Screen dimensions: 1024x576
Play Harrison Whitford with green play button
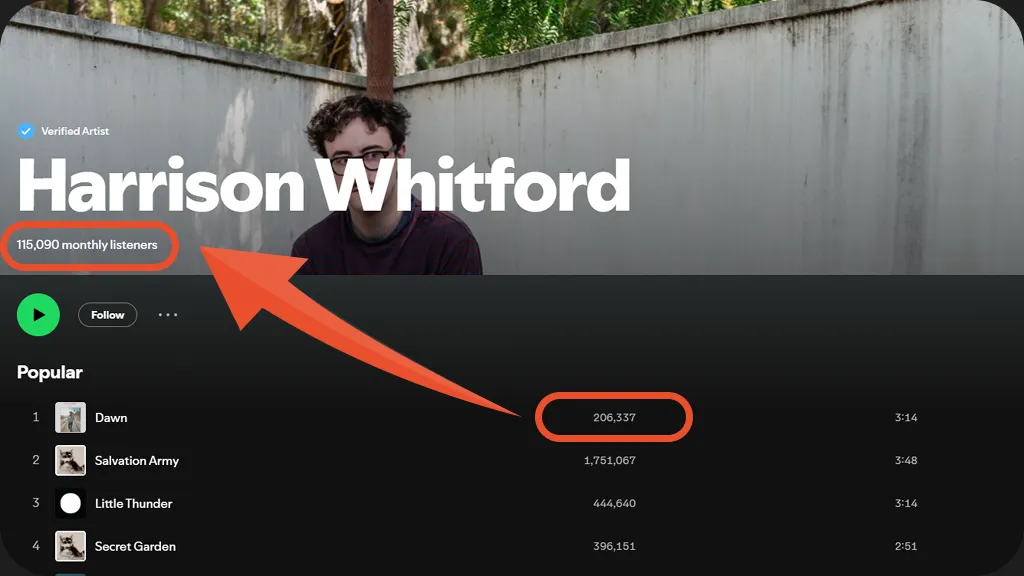coord(39,315)
